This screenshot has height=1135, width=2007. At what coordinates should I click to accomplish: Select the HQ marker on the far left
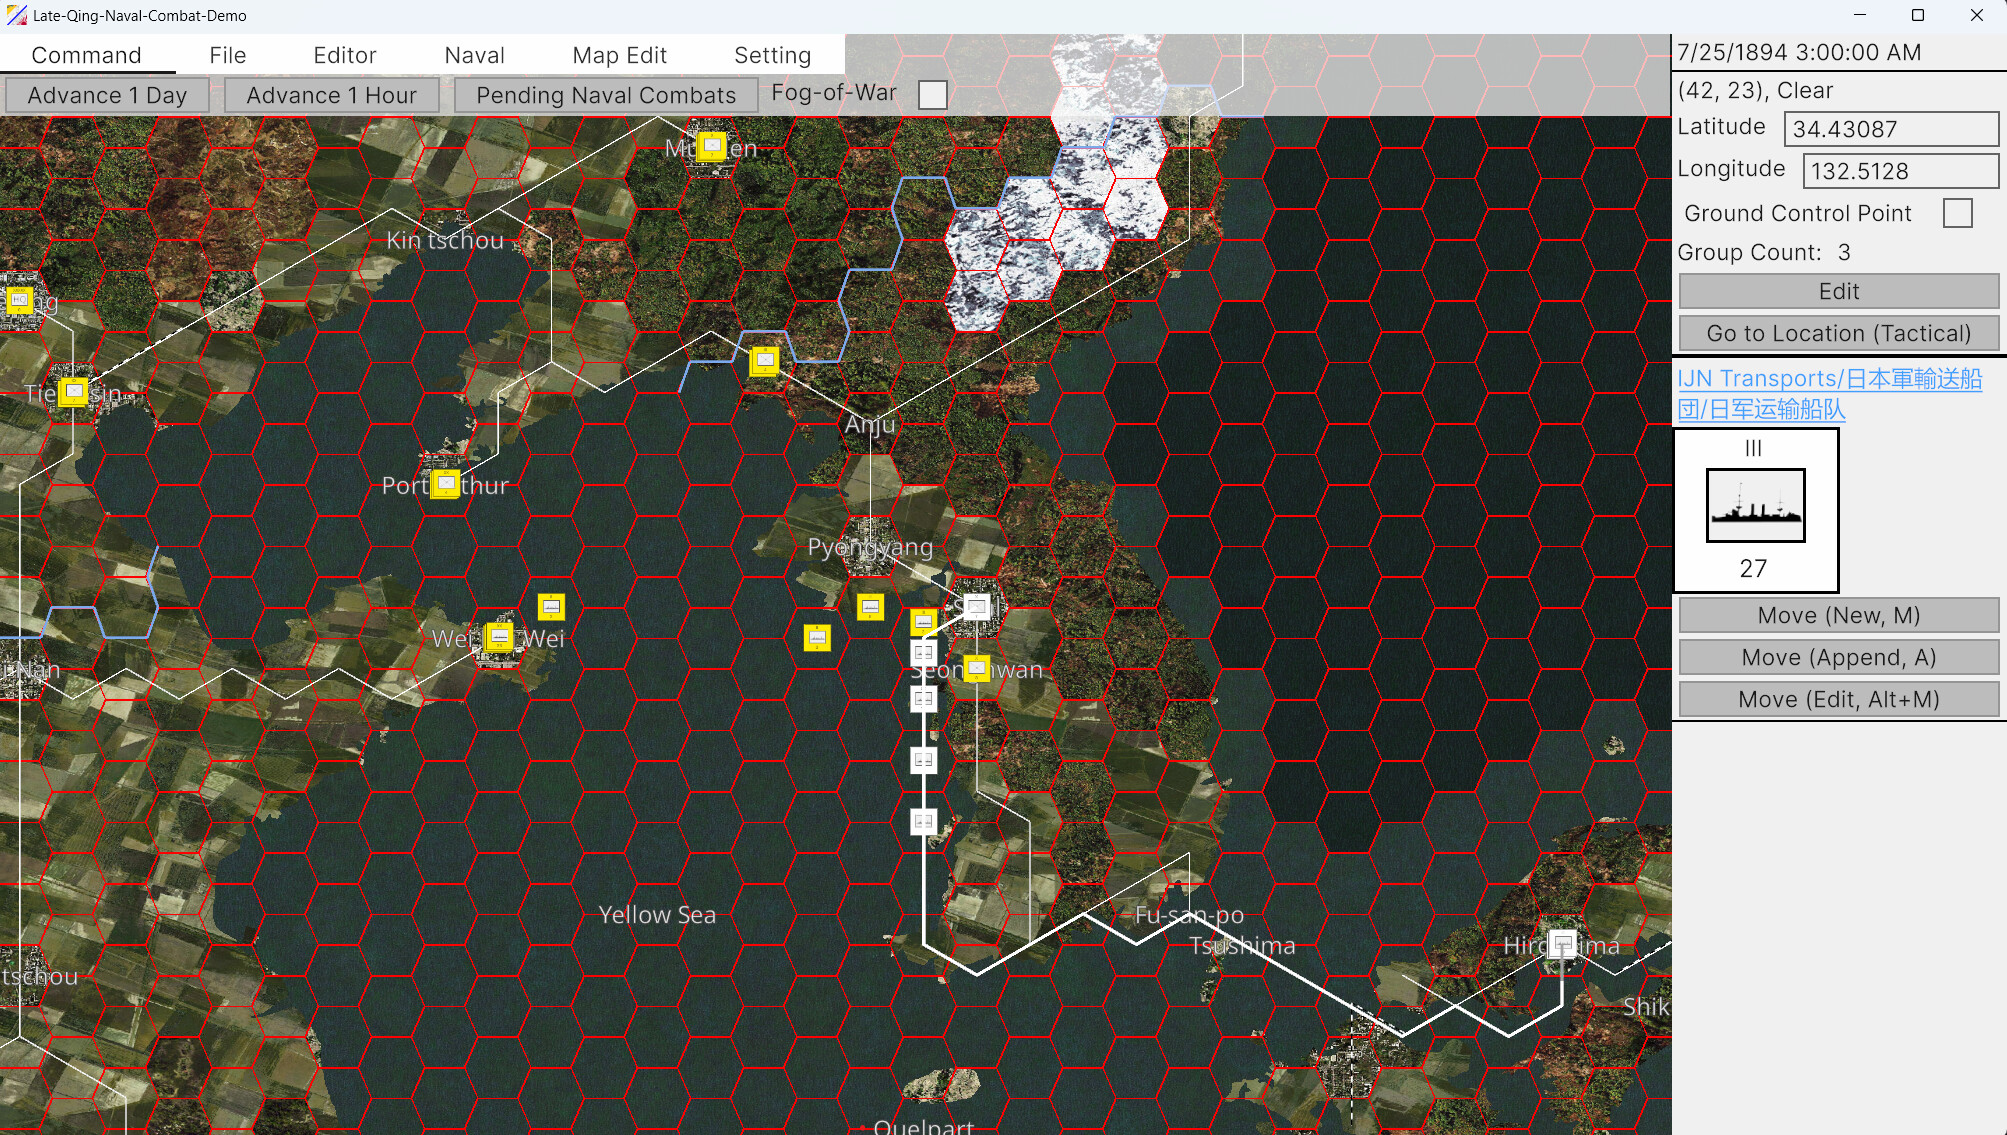[x=21, y=300]
